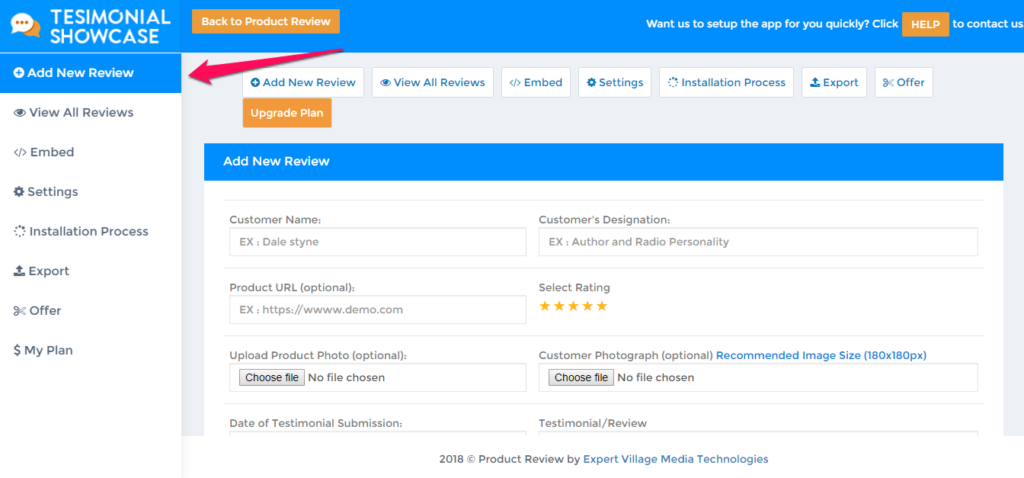Click the Upgrade Plan button
This screenshot has height=478, width=1024.
(286, 113)
